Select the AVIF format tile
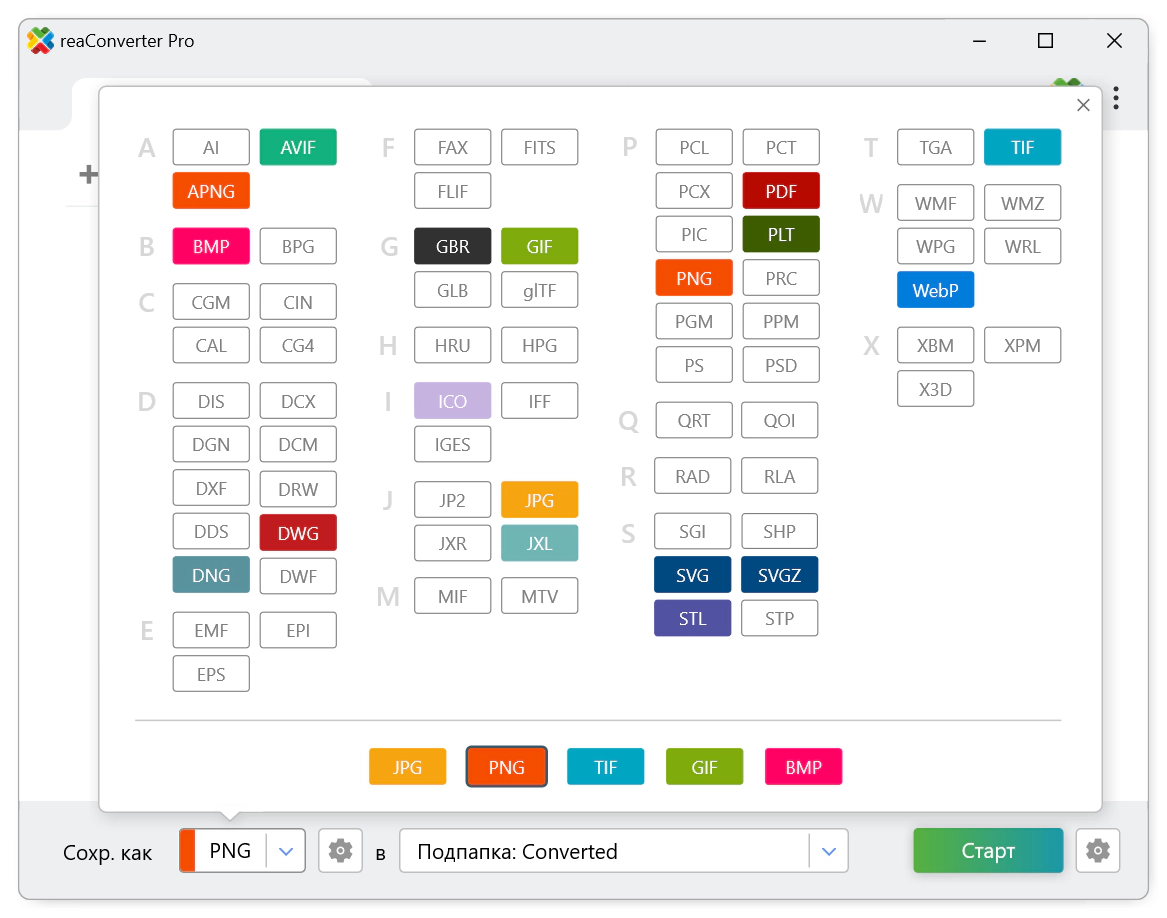 [x=298, y=147]
